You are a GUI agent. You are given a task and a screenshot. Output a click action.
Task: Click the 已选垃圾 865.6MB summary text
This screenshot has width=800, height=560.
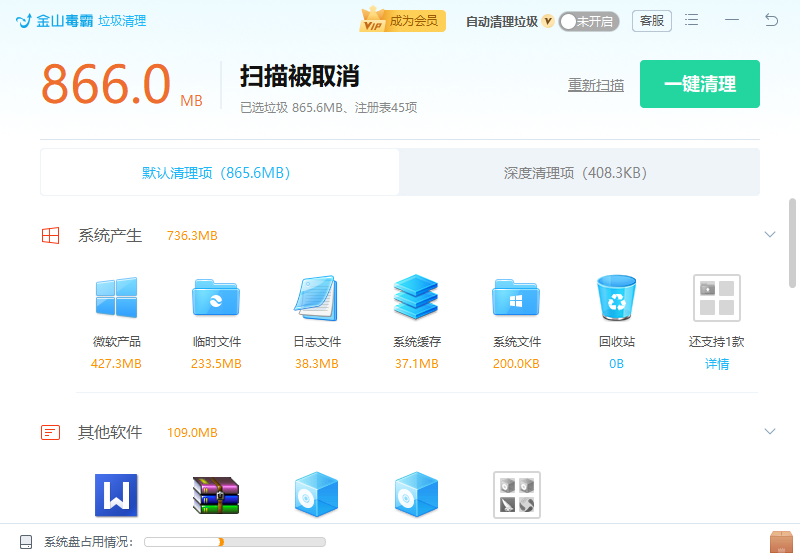click(329, 108)
